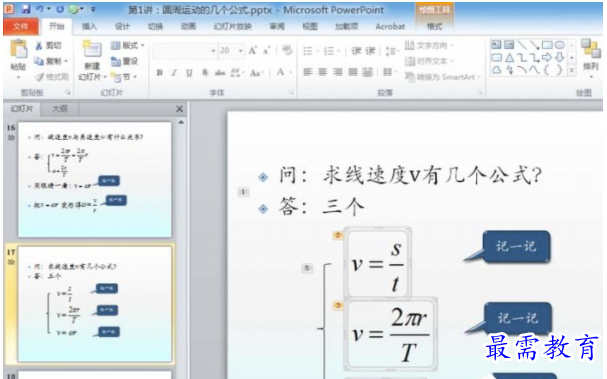Click the Align Text Right icon
Screen dimensions: 607x379
[338, 72]
